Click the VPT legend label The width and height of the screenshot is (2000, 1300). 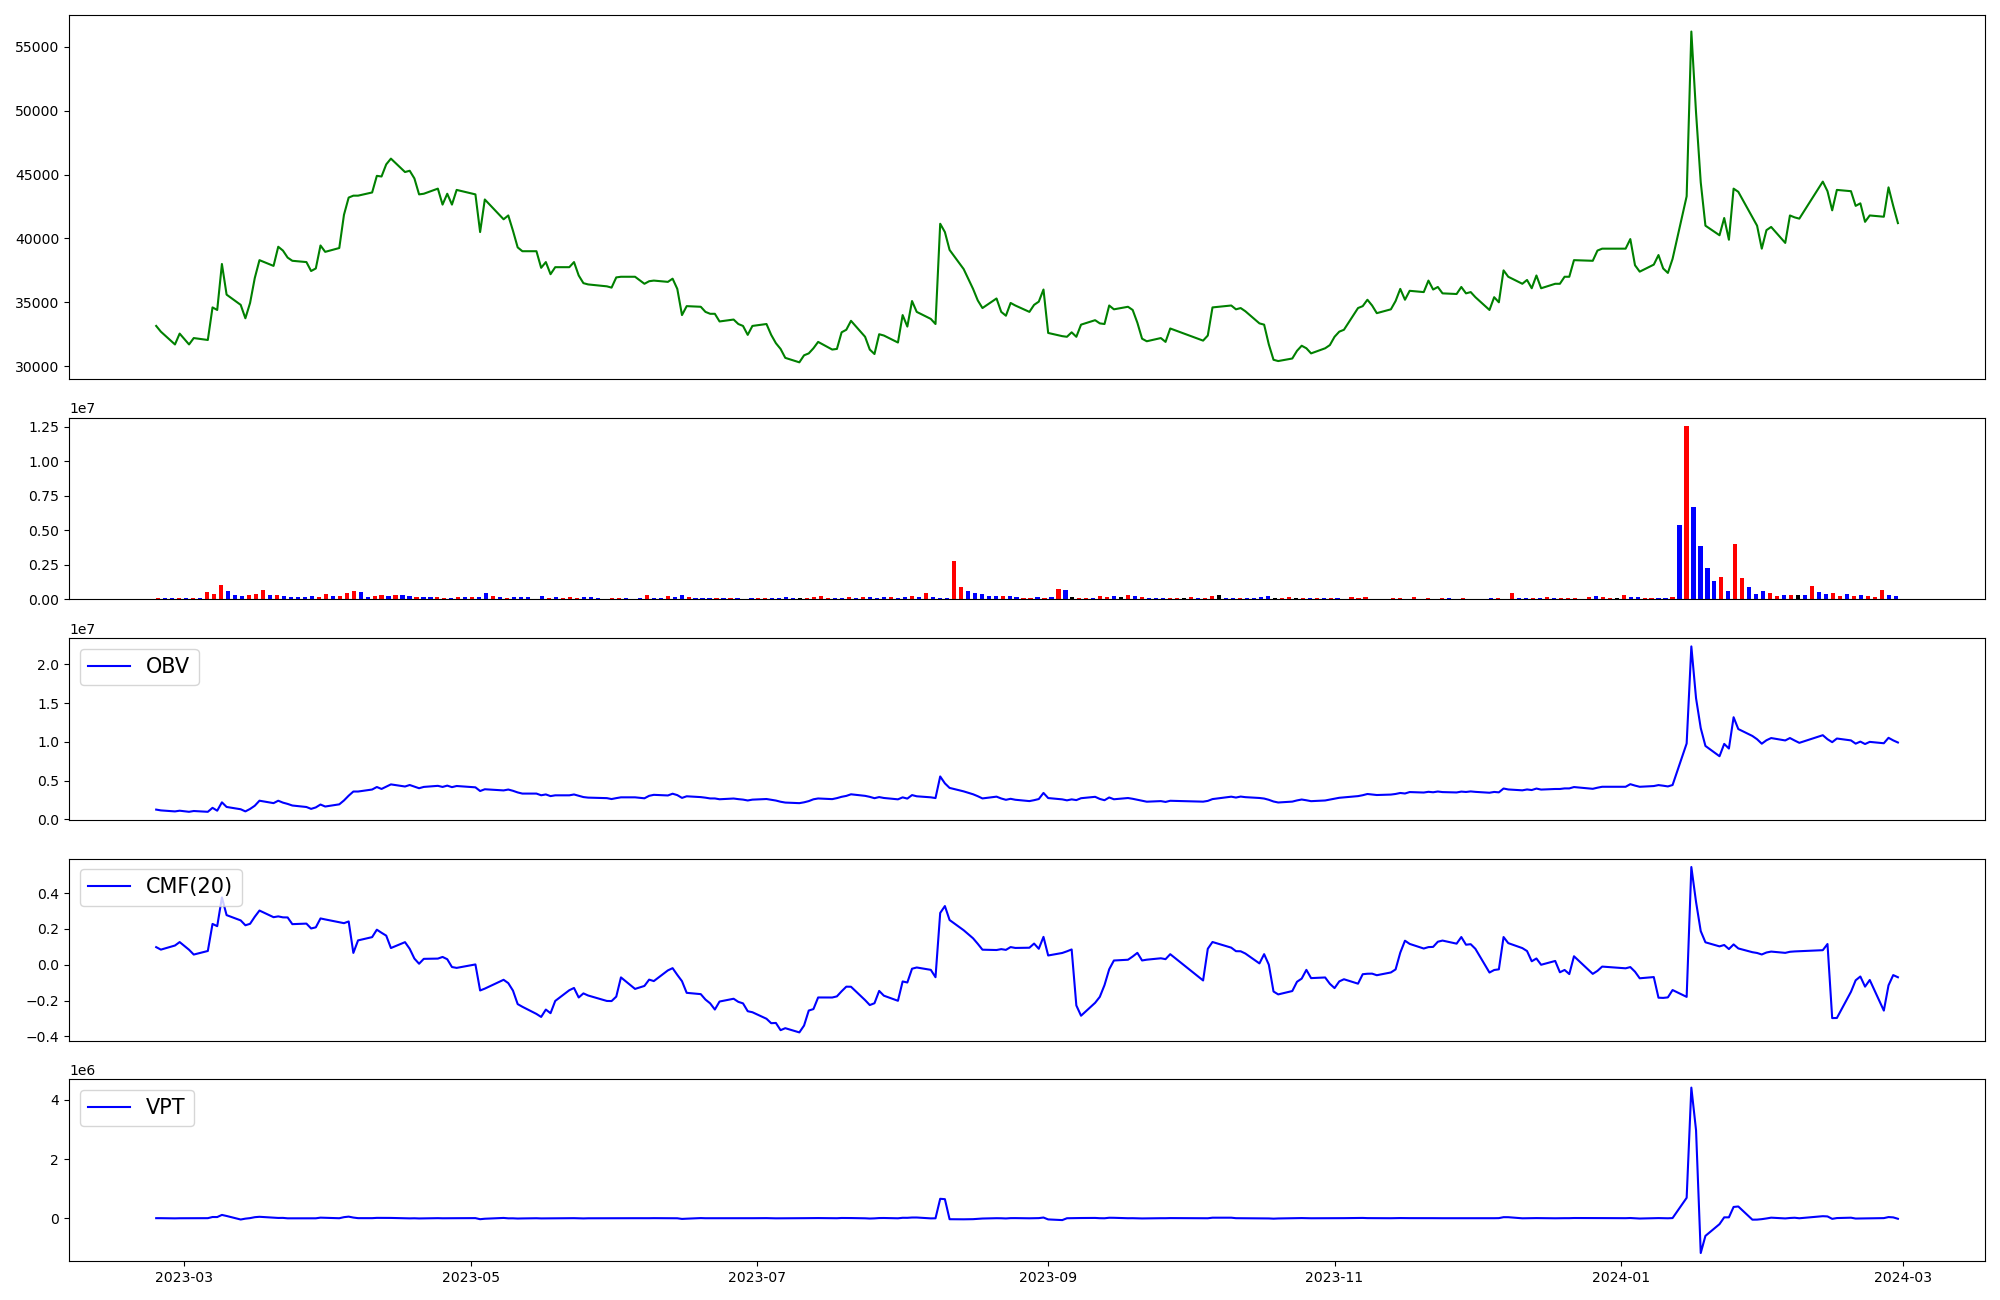(x=165, y=1107)
